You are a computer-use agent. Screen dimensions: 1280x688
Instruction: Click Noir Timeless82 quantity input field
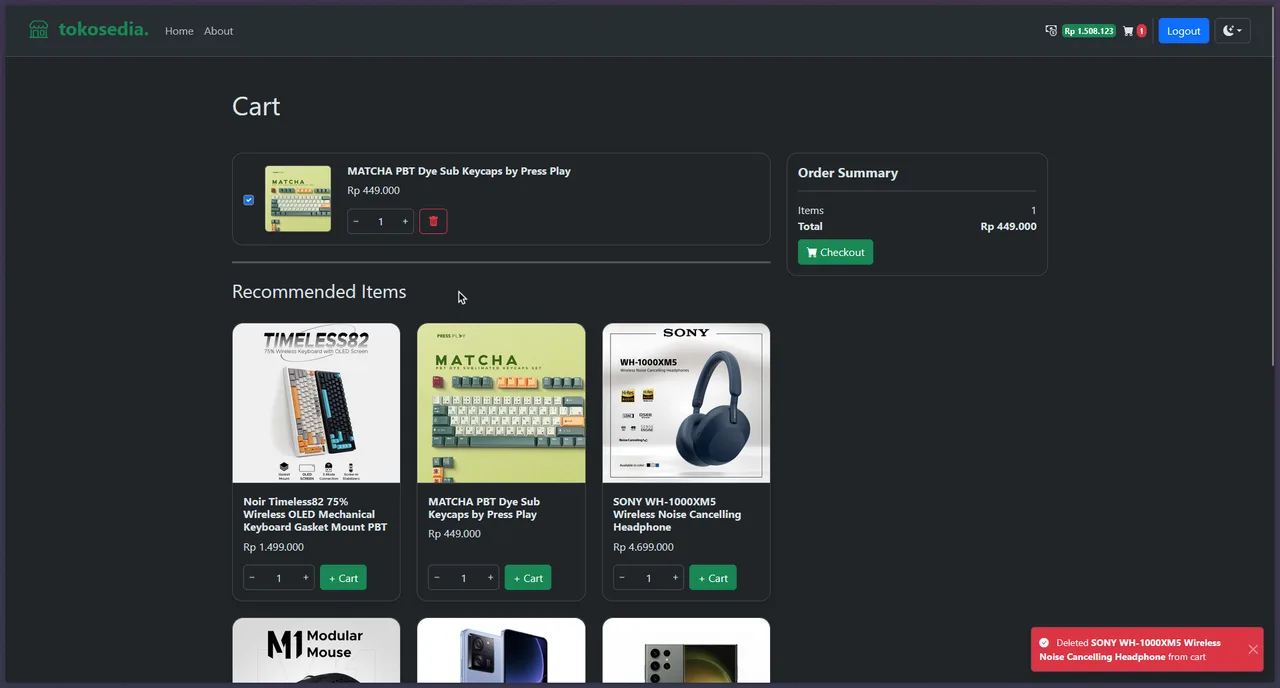[279, 578]
